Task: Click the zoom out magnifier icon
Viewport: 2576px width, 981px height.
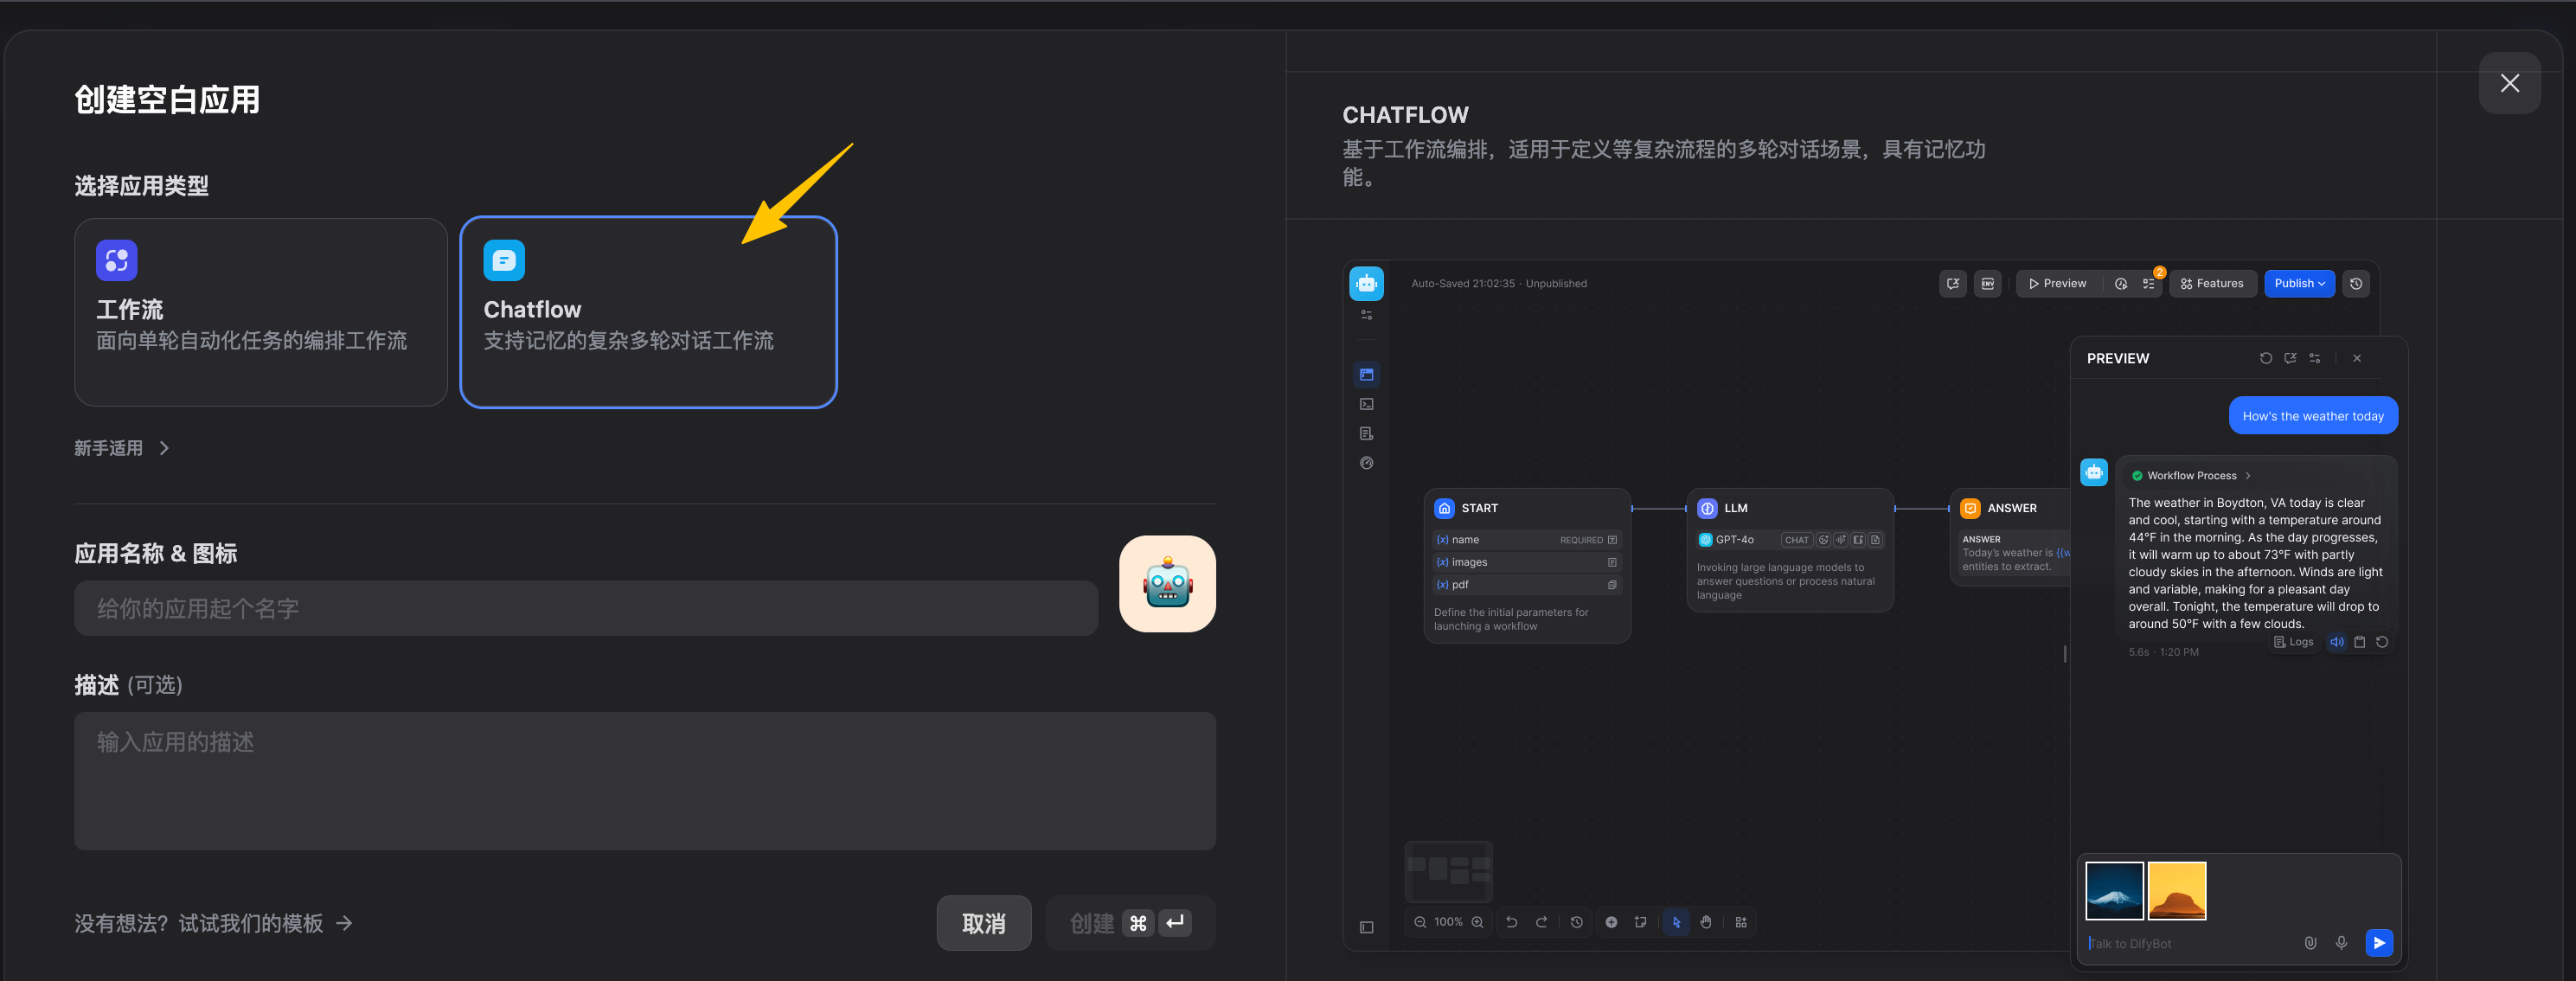Action: click(x=1419, y=922)
